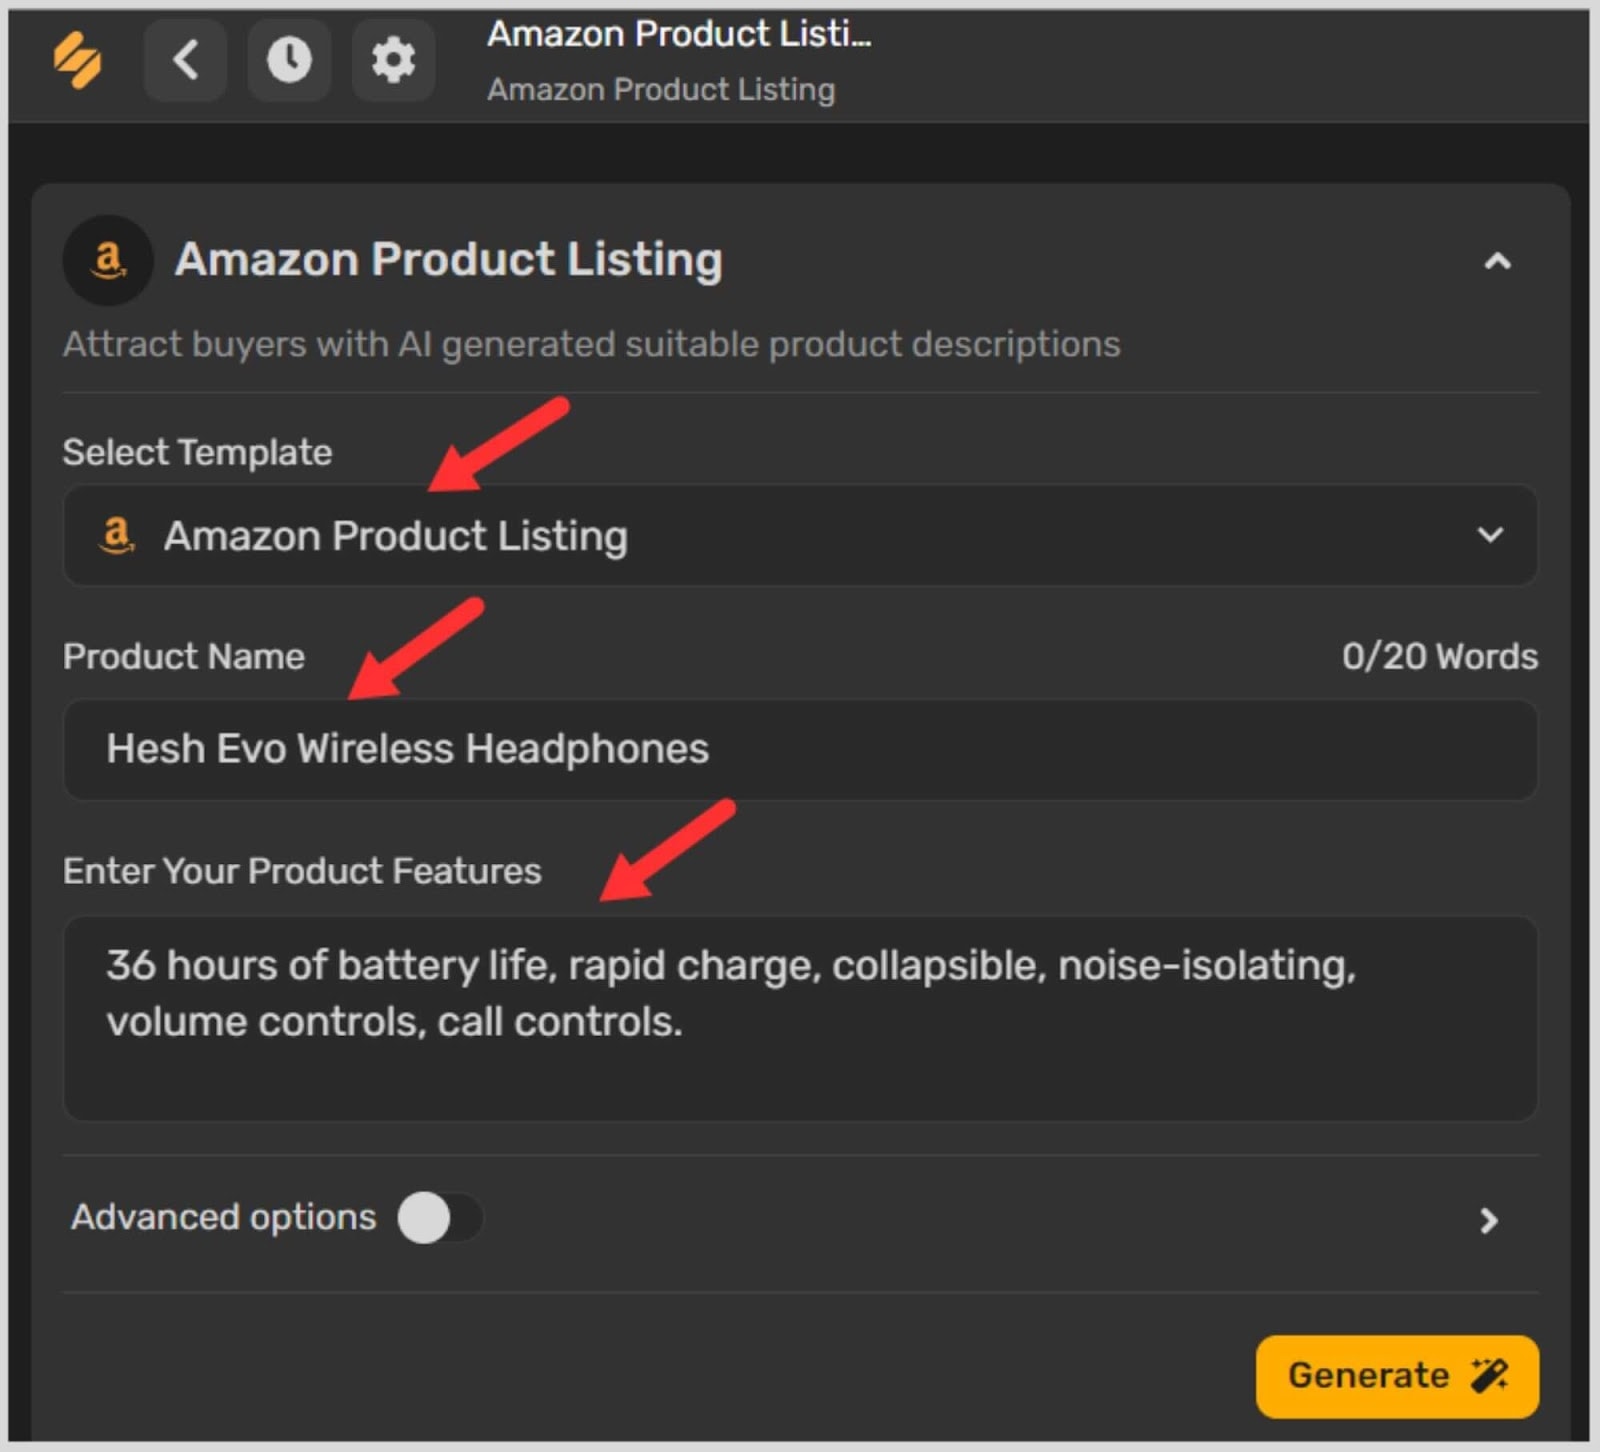Image resolution: width=1600 pixels, height=1452 pixels.
Task: Click into the Product Name field
Action: click(800, 749)
